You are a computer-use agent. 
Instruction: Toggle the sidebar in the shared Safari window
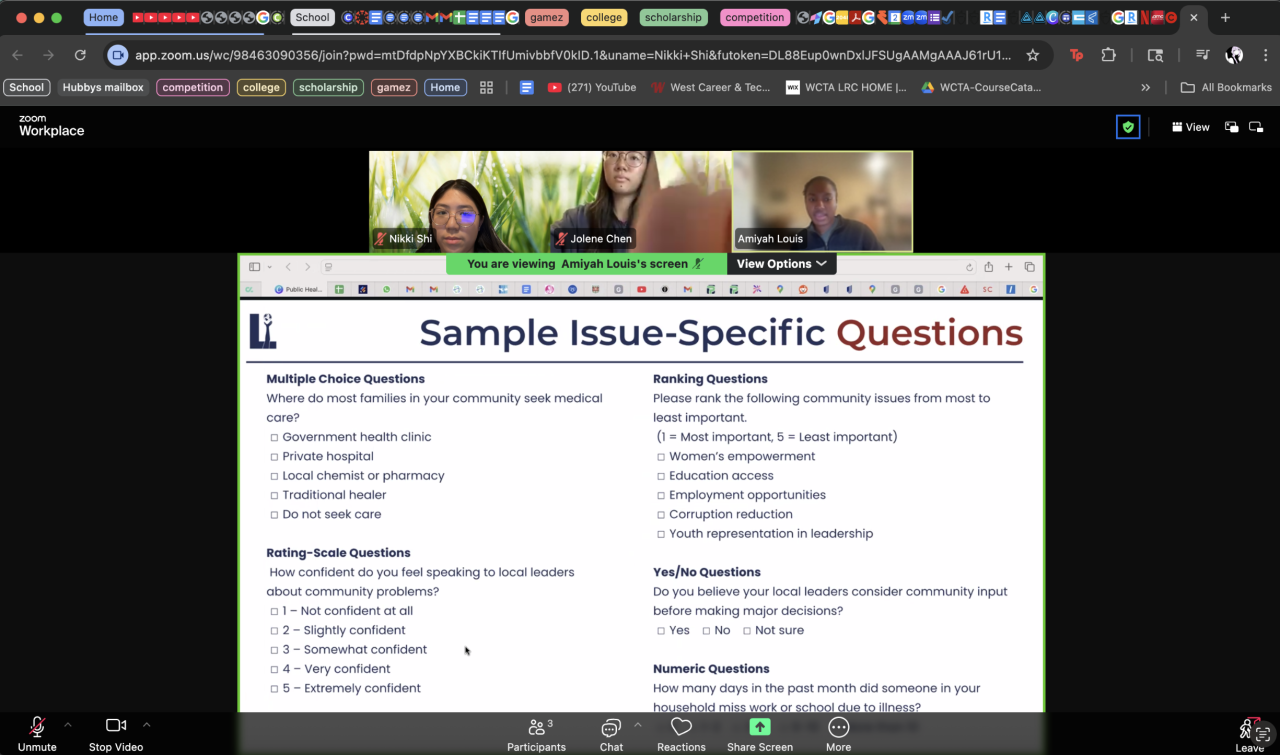coord(255,267)
